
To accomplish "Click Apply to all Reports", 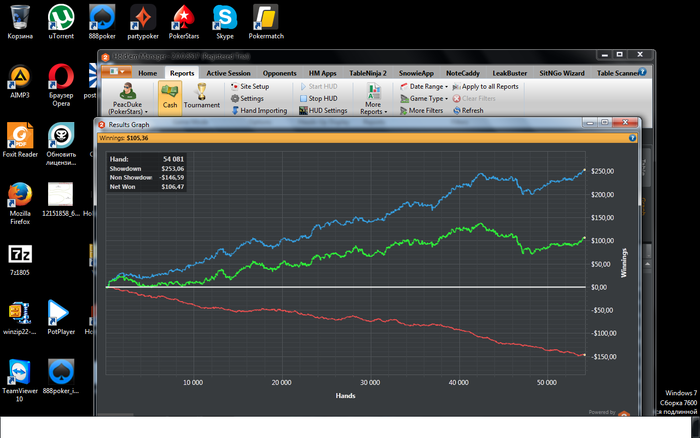I will pos(486,86).
